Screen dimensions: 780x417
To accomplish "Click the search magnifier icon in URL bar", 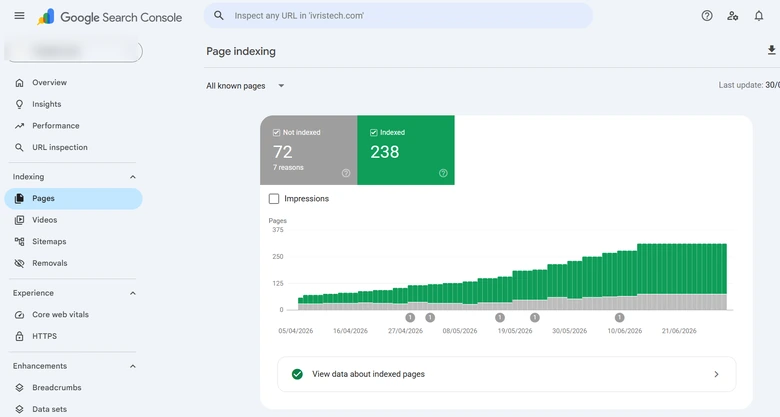I will click(x=218, y=15).
